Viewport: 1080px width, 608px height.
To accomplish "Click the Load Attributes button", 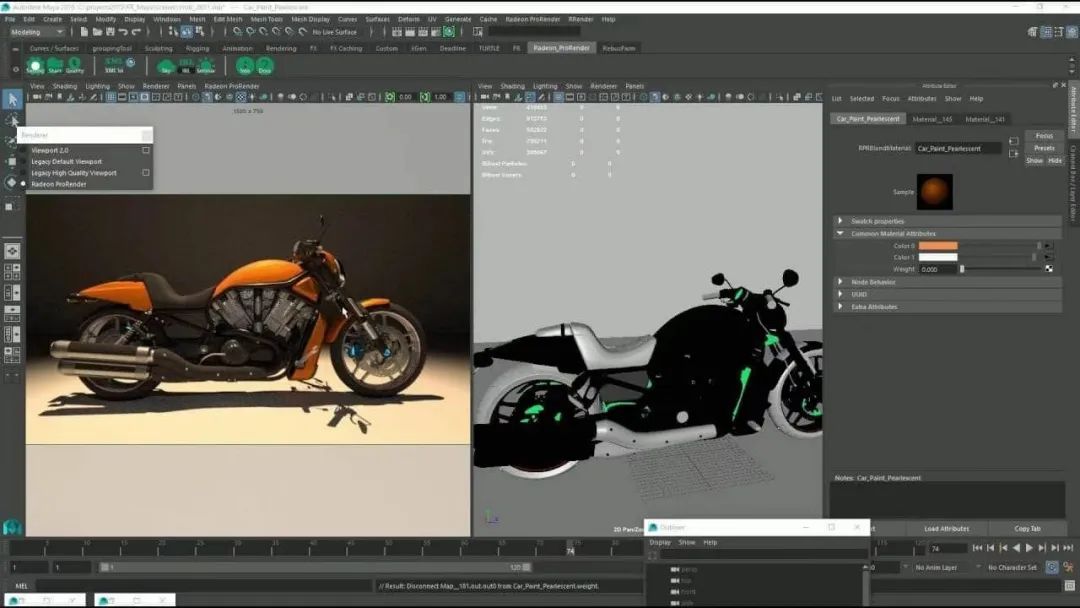I will click(x=946, y=529).
